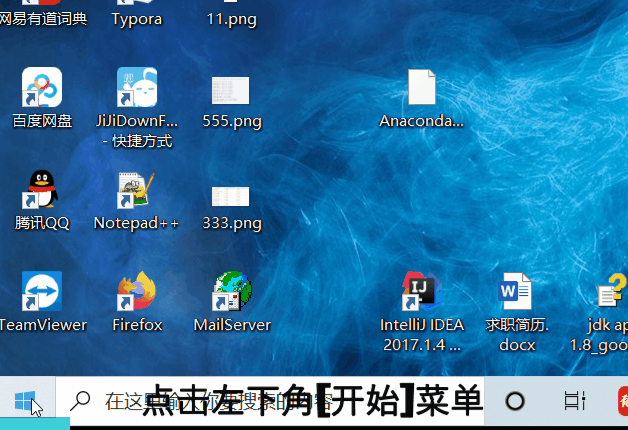Select the Notepad++ desktop icon
Image resolution: width=628 pixels, height=430 pixels.
point(136,191)
